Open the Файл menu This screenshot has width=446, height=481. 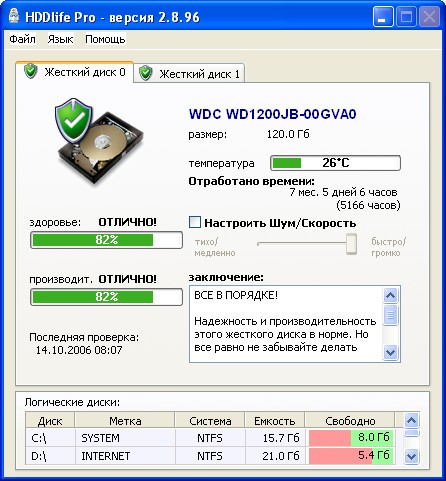(x=22, y=39)
